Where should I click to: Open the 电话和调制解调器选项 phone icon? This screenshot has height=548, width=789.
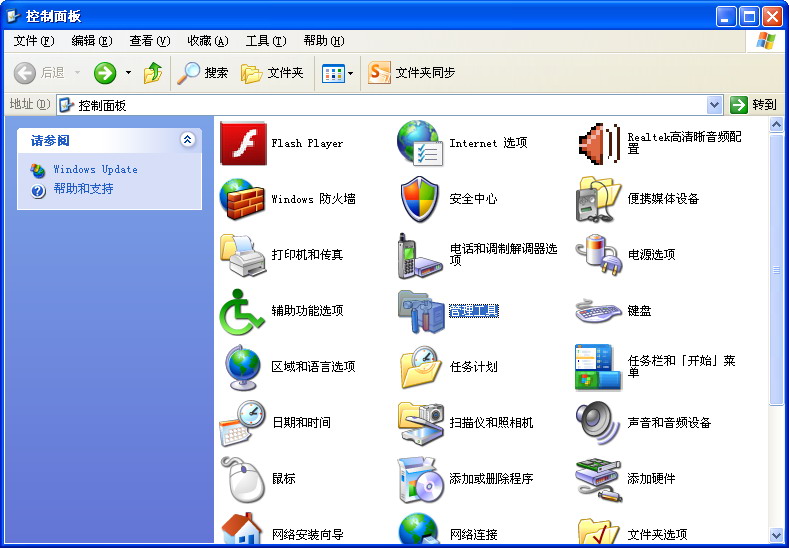420,256
